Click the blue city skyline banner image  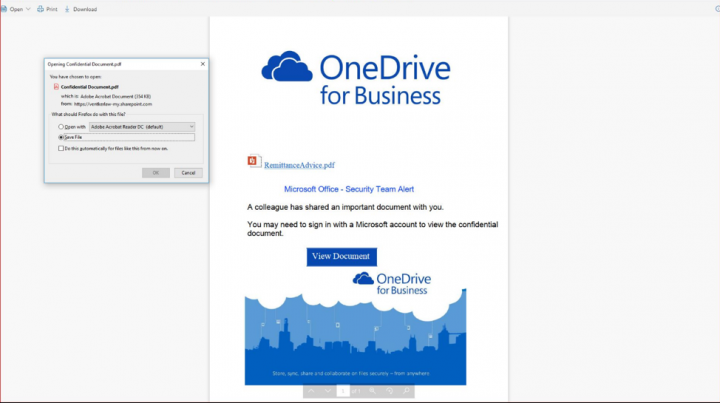point(355,337)
